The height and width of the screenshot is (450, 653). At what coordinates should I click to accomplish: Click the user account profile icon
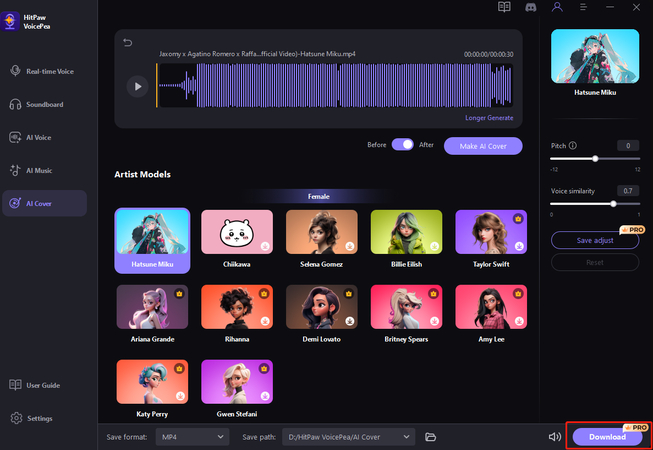557,7
